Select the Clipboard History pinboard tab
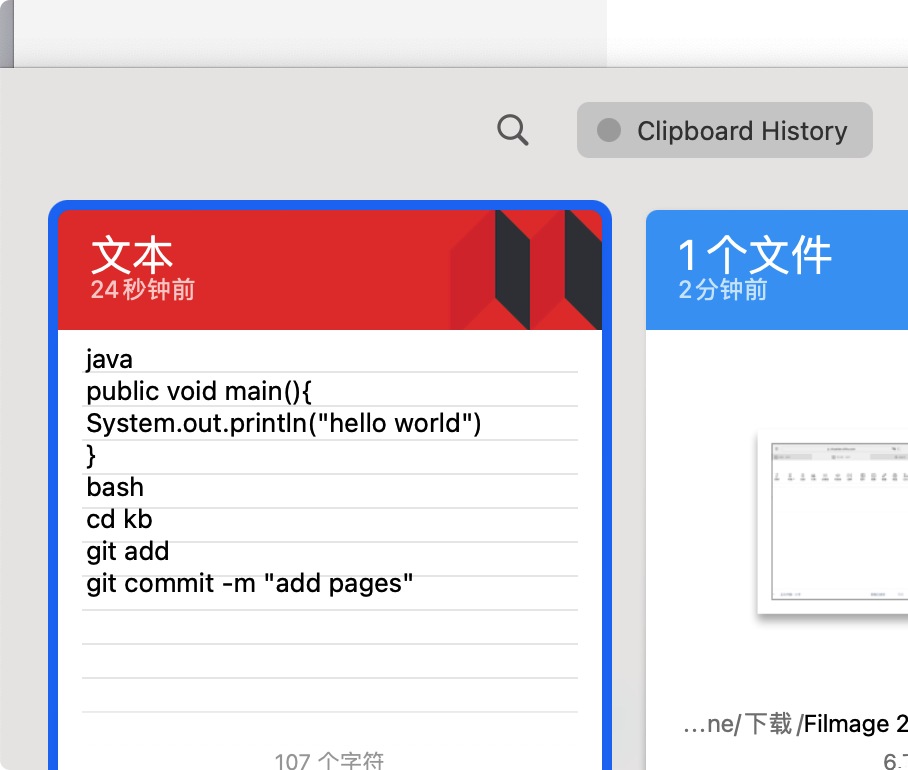The width and height of the screenshot is (908, 770). (x=724, y=130)
